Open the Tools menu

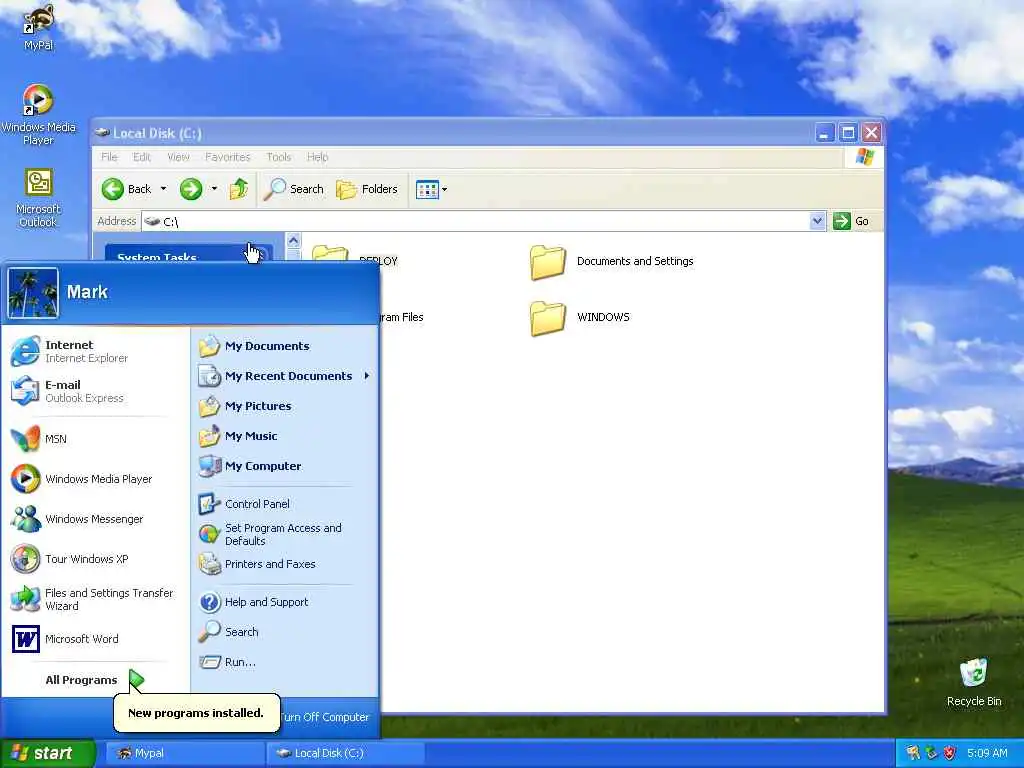tap(278, 157)
